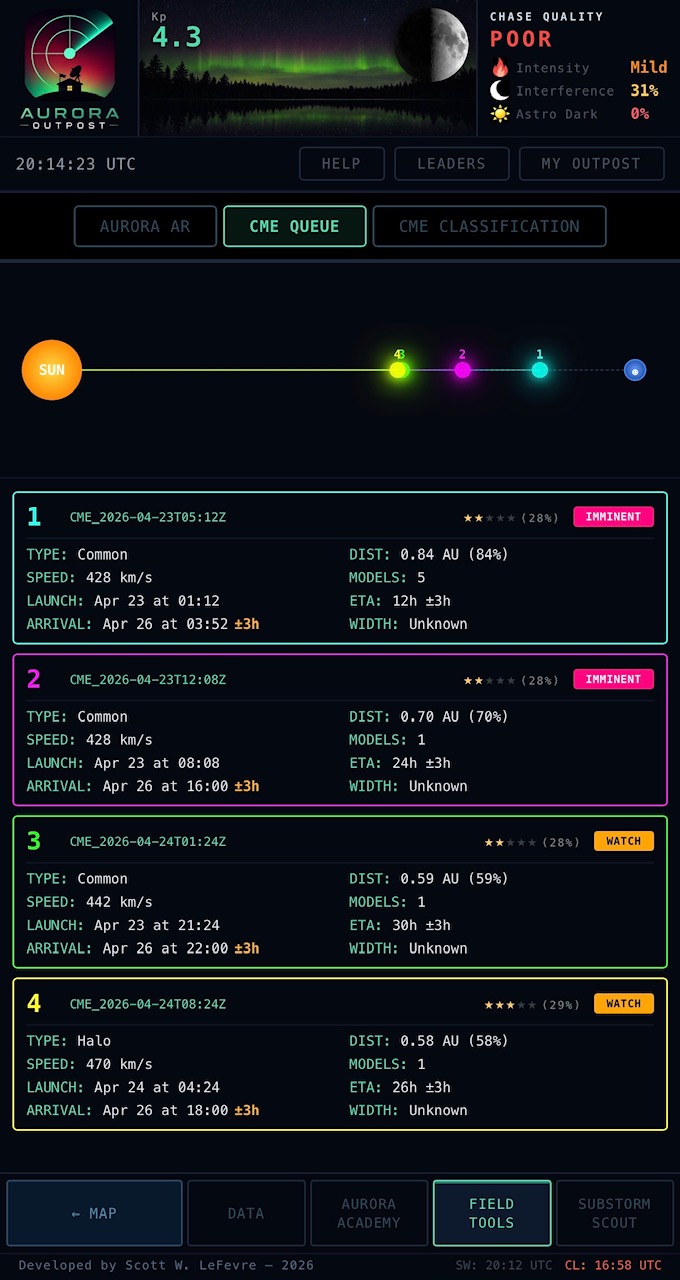Click three-star rating on CME card 4
This screenshot has width=680, height=1280.
pyautogui.click(x=511, y=1004)
